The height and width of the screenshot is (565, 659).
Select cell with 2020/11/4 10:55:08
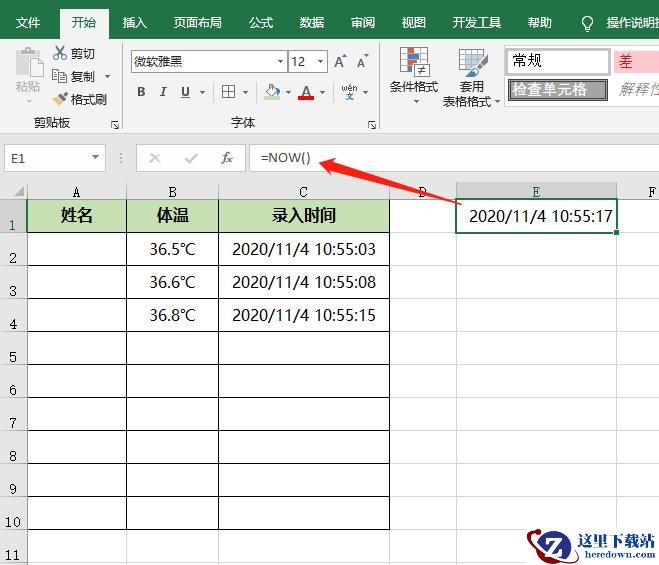click(x=303, y=282)
